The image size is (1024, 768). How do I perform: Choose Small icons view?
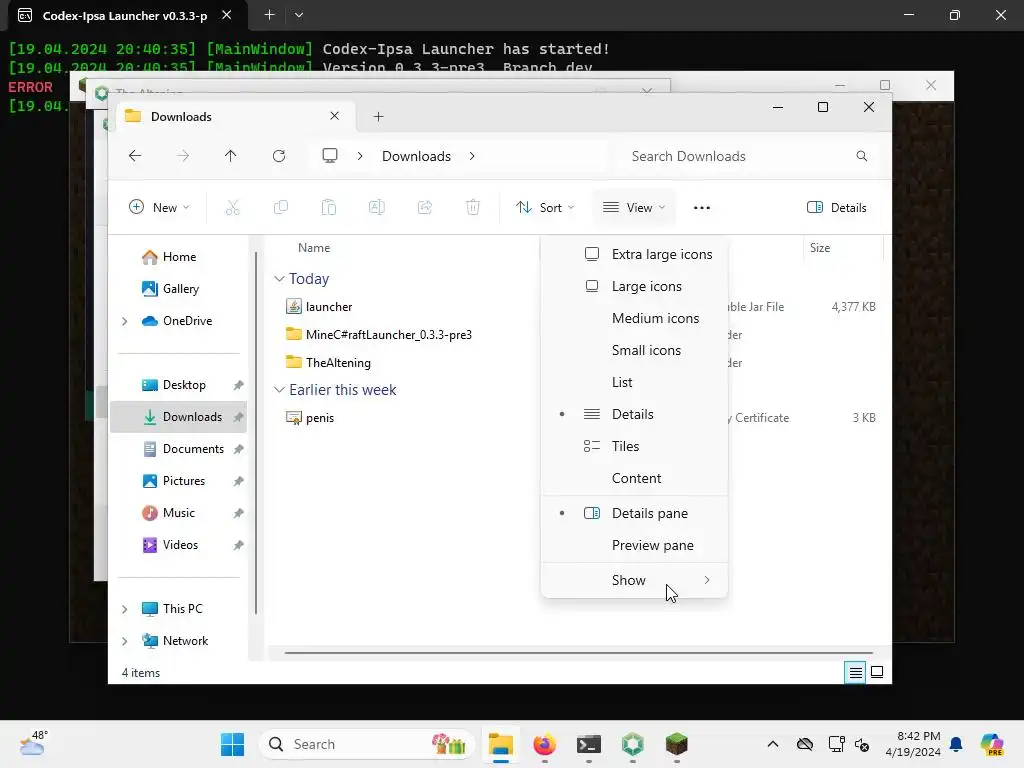[635, 350]
